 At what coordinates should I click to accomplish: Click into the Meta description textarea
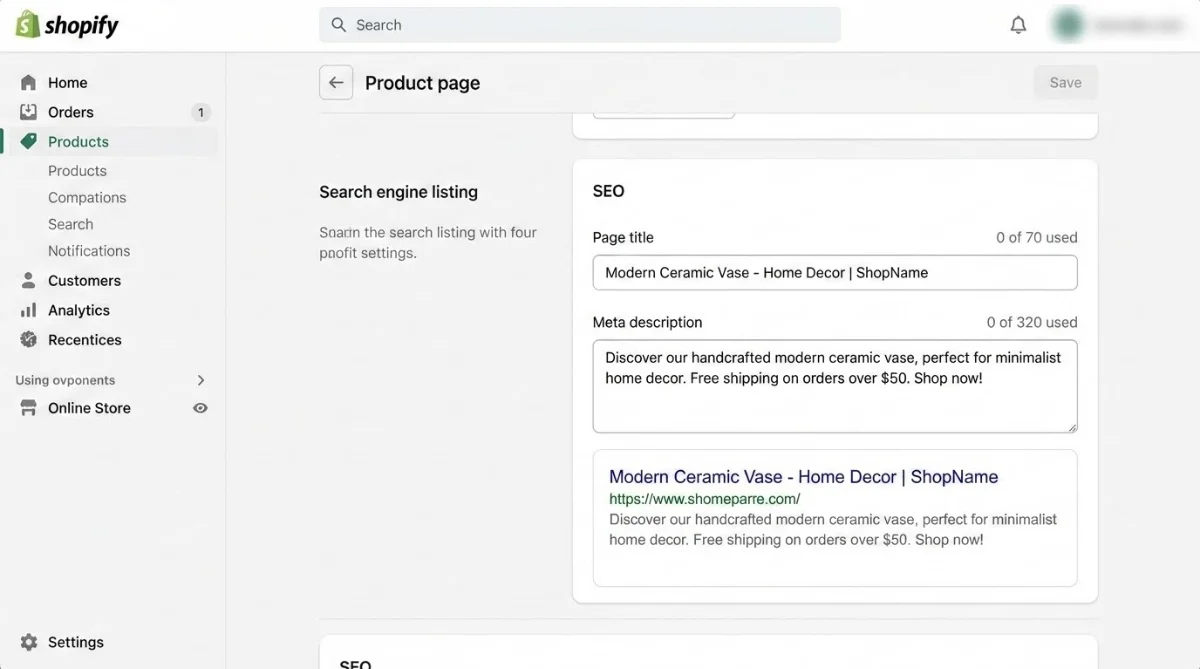pos(835,386)
